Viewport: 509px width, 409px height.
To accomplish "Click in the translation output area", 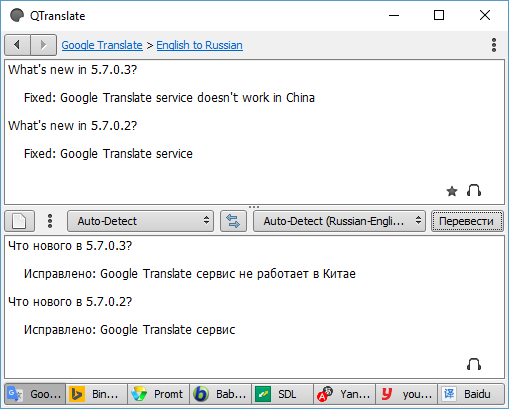I will [254, 307].
